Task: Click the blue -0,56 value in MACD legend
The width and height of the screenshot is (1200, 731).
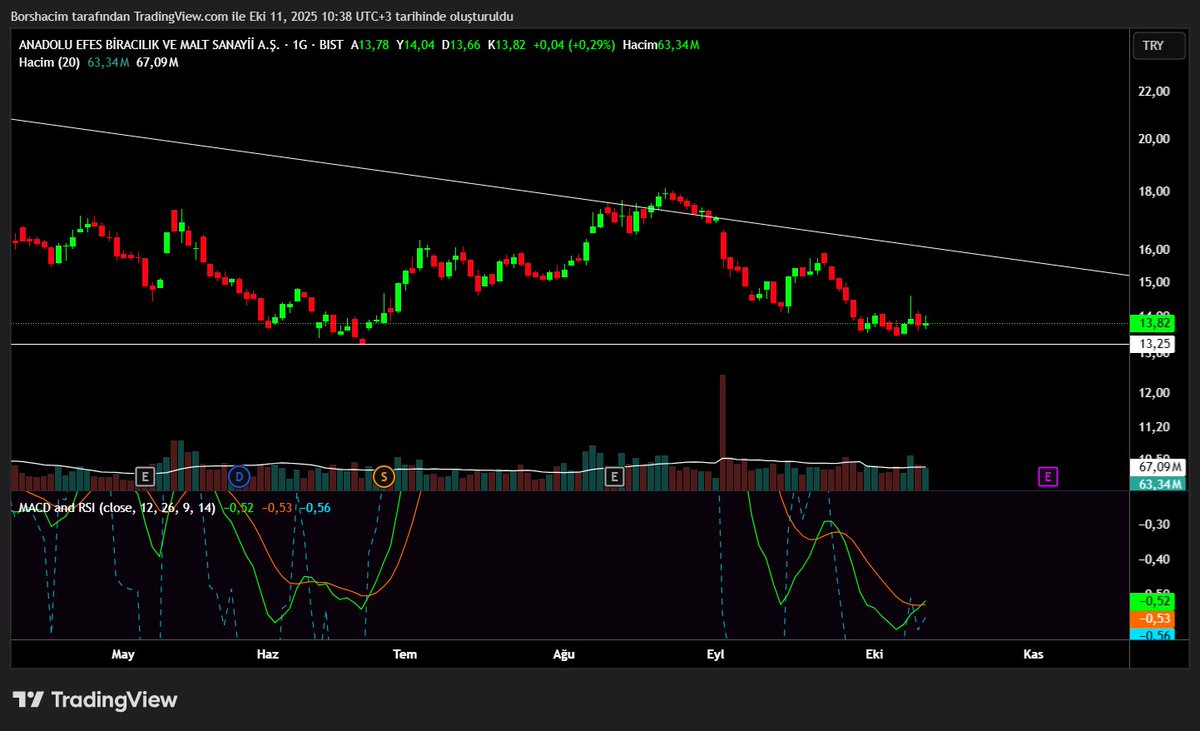Action: 317,508
